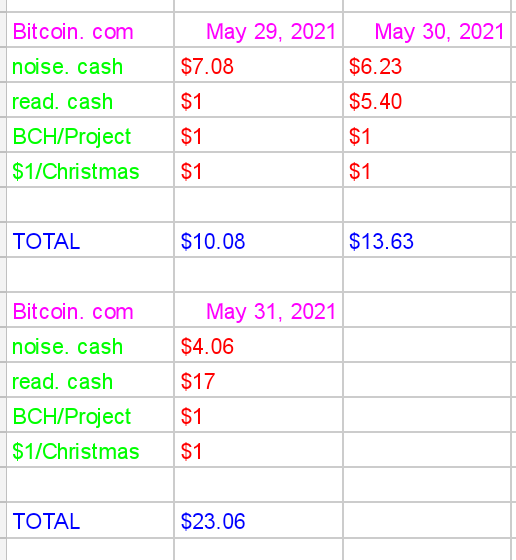Select the May 31, 2021 header cell
This screenshot has height=560, width=516.
tap(259, 310)
